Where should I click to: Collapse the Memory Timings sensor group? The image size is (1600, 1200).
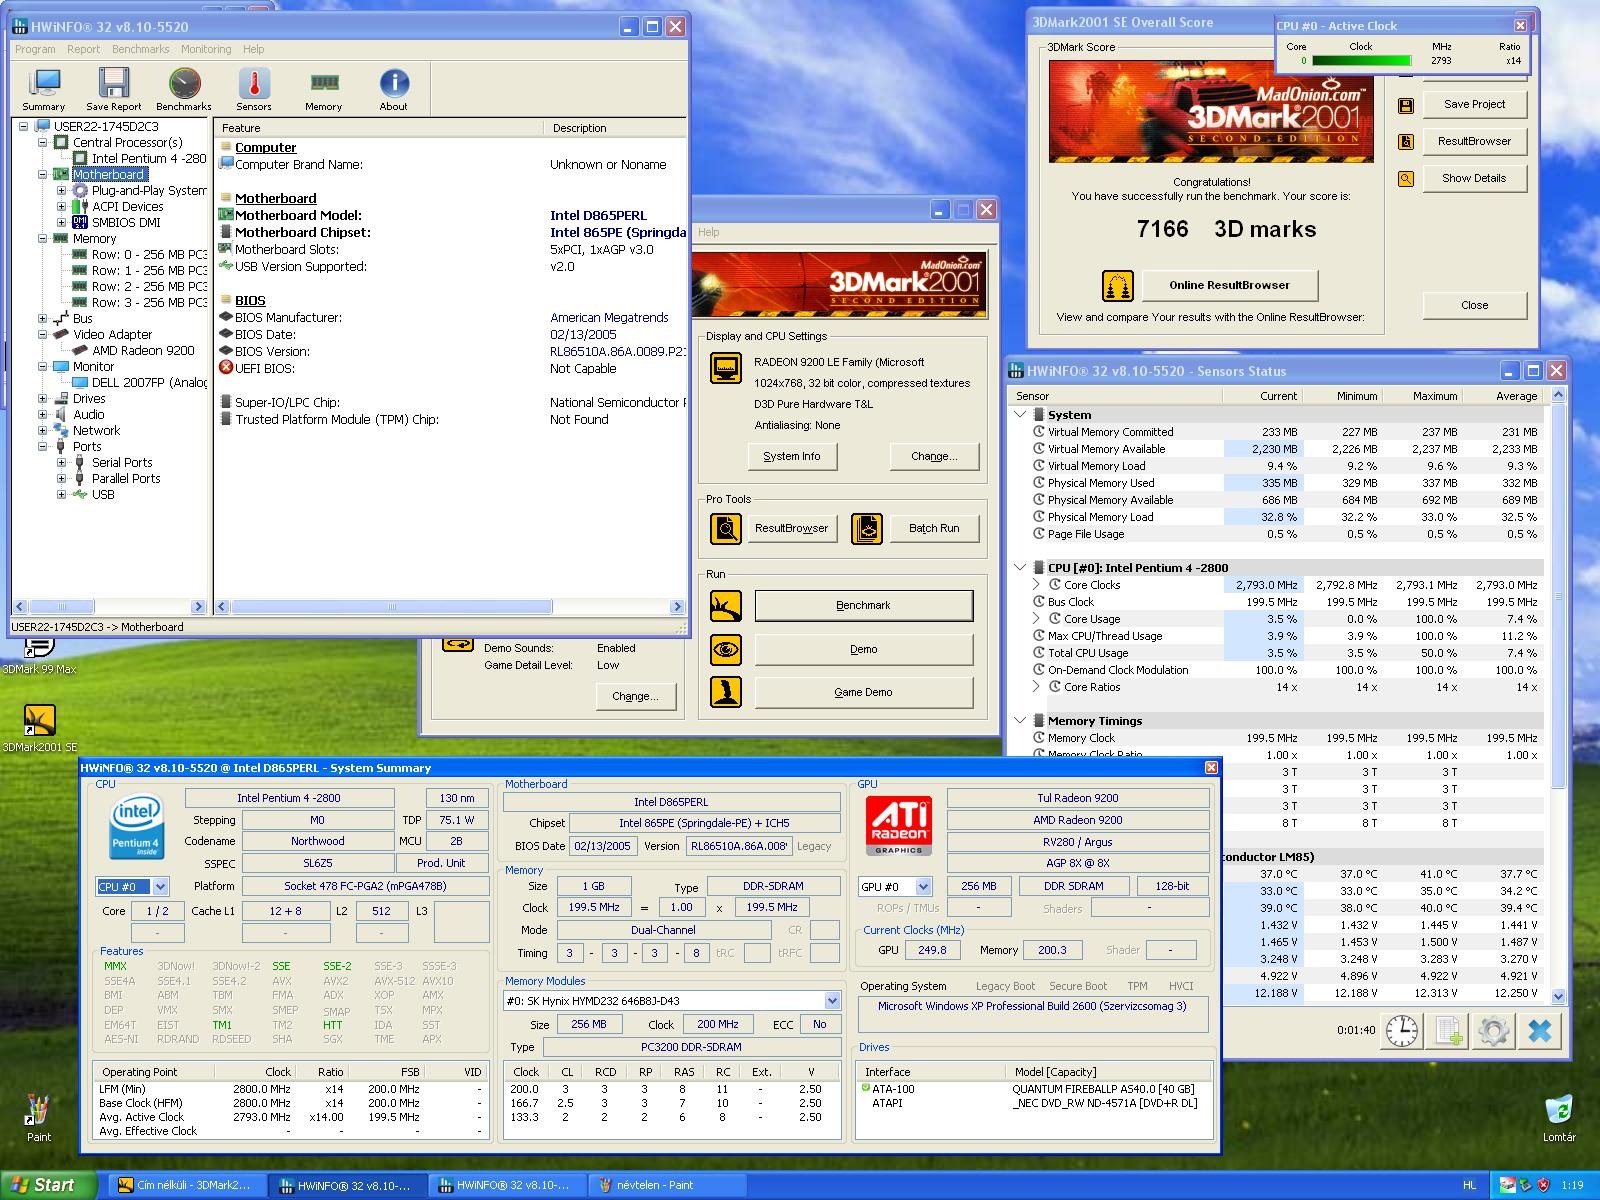click(1020, 721)
